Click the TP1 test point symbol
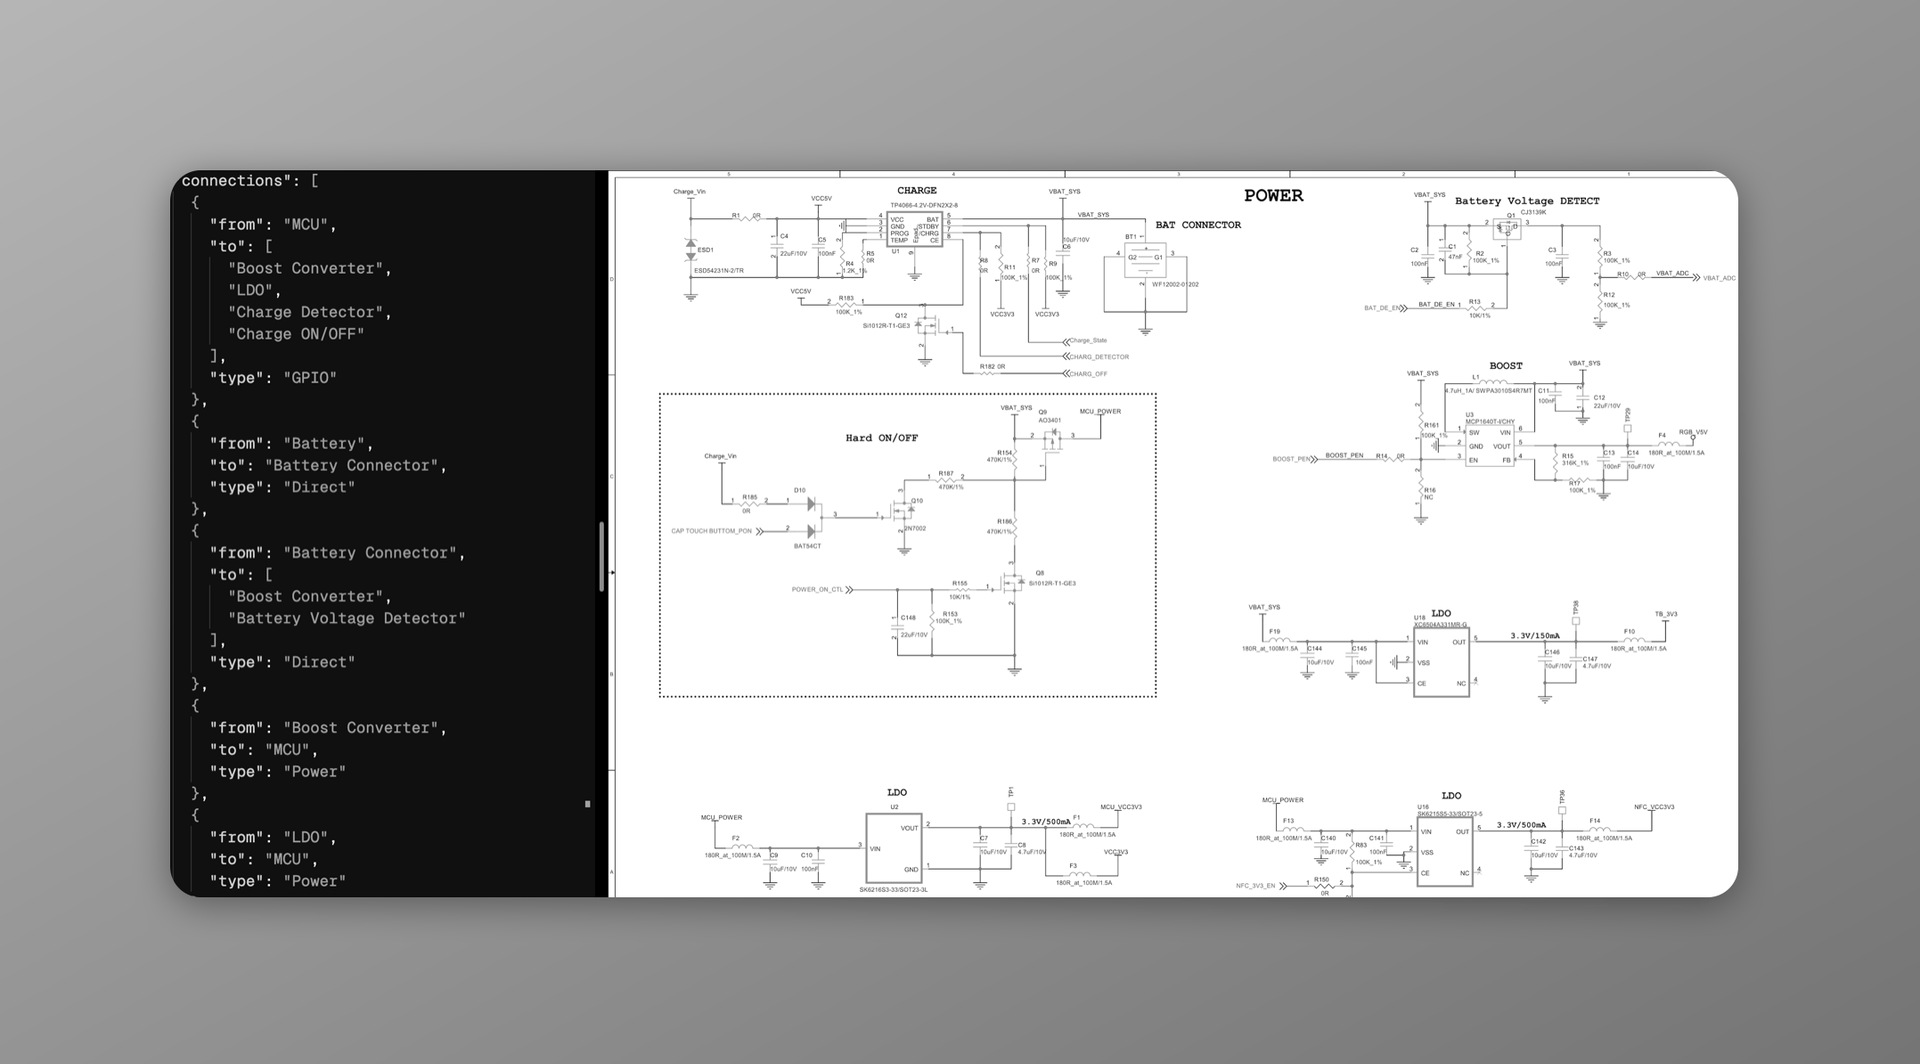 (x=1011, y=807)
